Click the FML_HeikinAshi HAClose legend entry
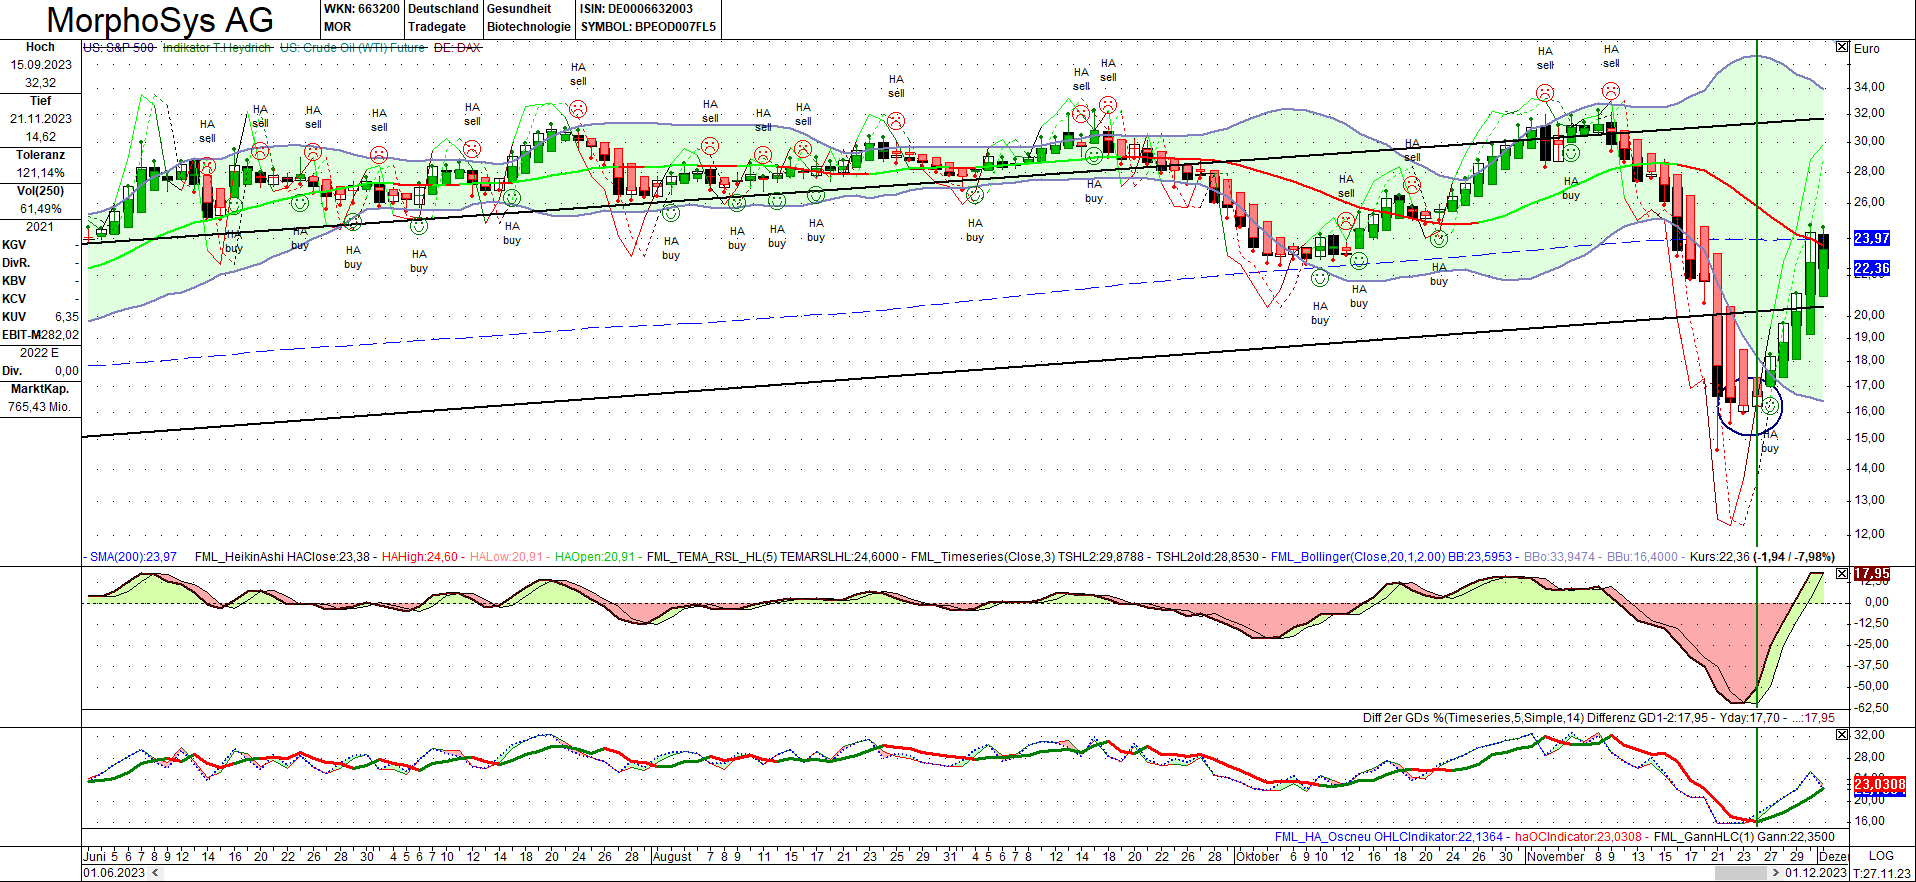This screenshot has width=1916, height=882. pyautogui.click(x=282, y=557)
